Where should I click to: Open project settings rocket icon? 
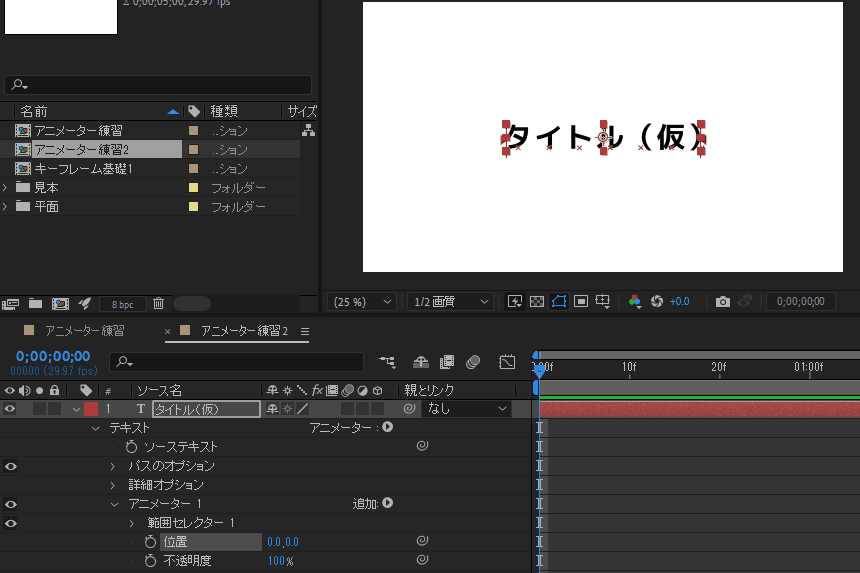pyautogui.click(x=84, y=303)
